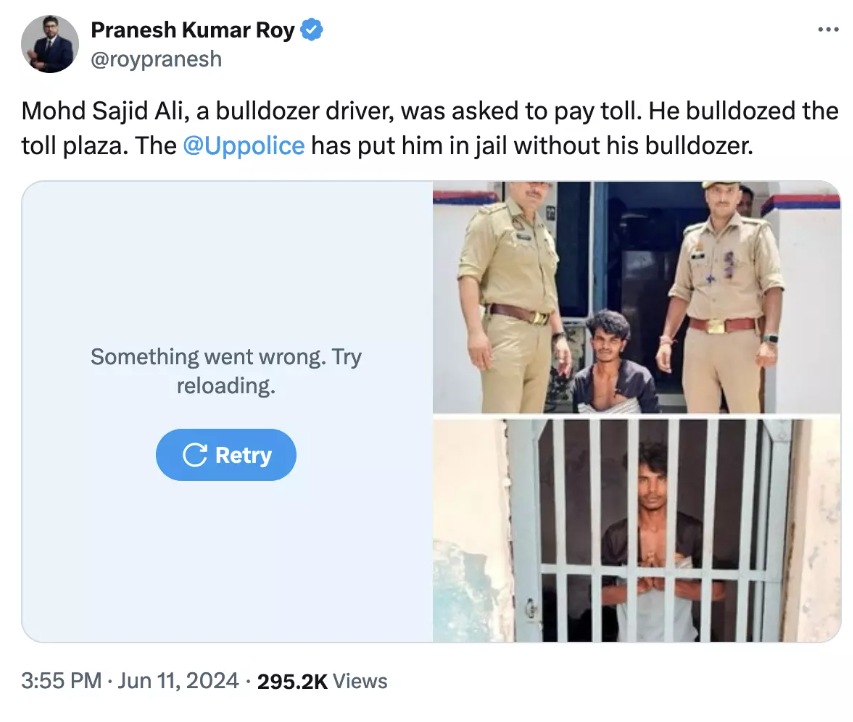Click Pranesh Kumar Roy's profile avatar
853x722 pixels.
click(x=49, y=44)
